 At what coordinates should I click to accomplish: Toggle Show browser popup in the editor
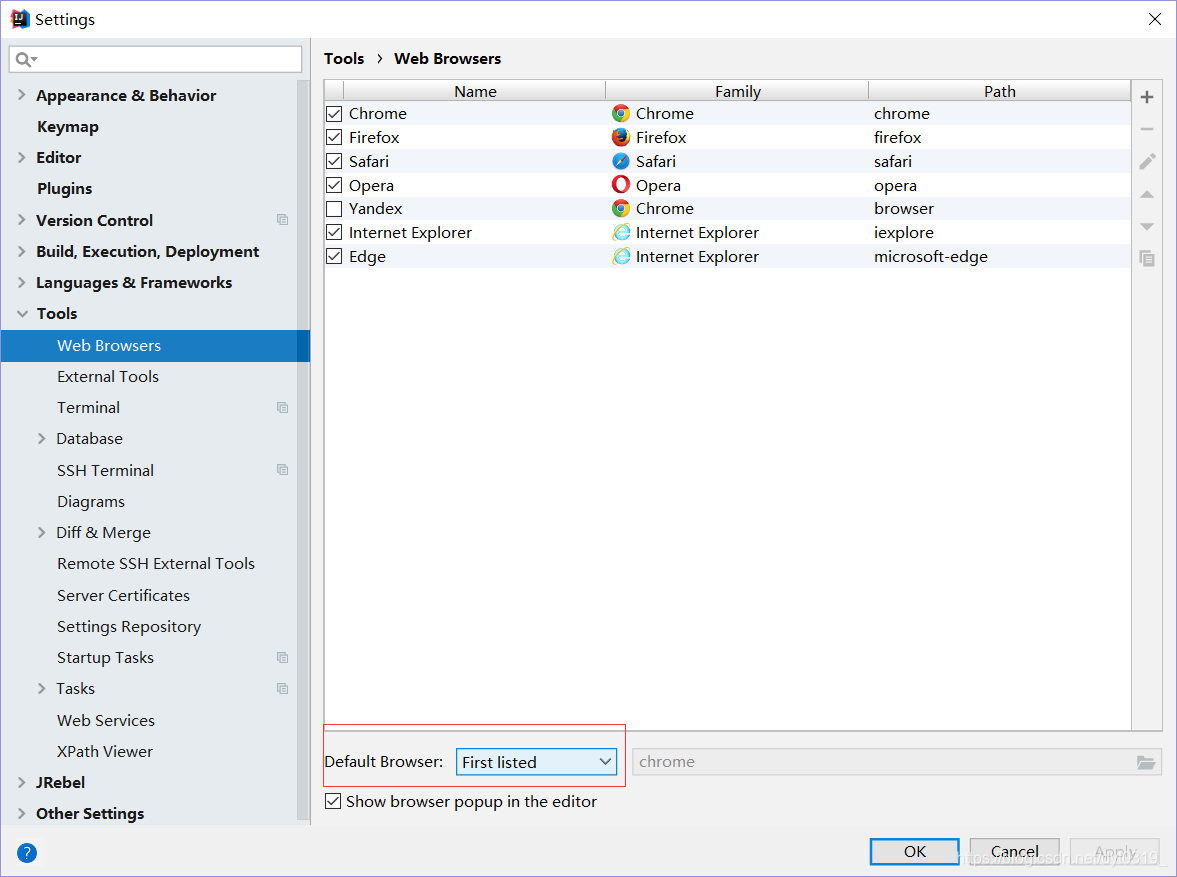pos(333,801)
